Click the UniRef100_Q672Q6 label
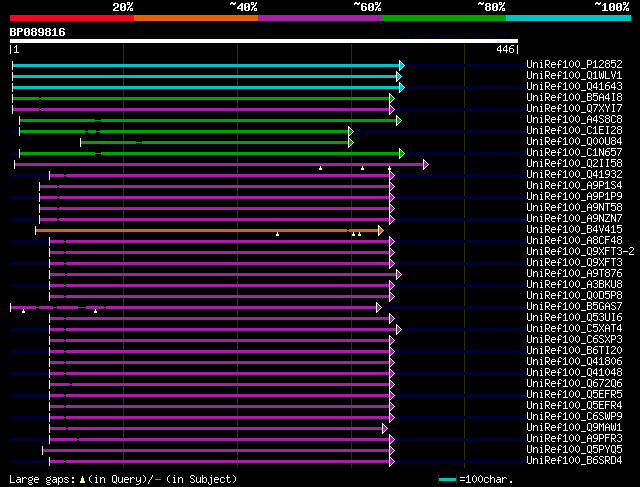This screenshot has height=487, width=640. [x=574, y=384]
